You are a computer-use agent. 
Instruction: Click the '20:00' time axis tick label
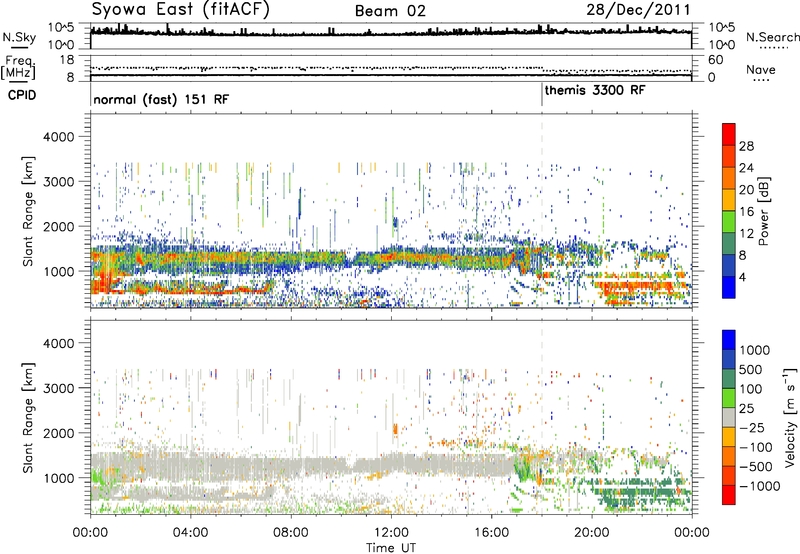[592, 533]
